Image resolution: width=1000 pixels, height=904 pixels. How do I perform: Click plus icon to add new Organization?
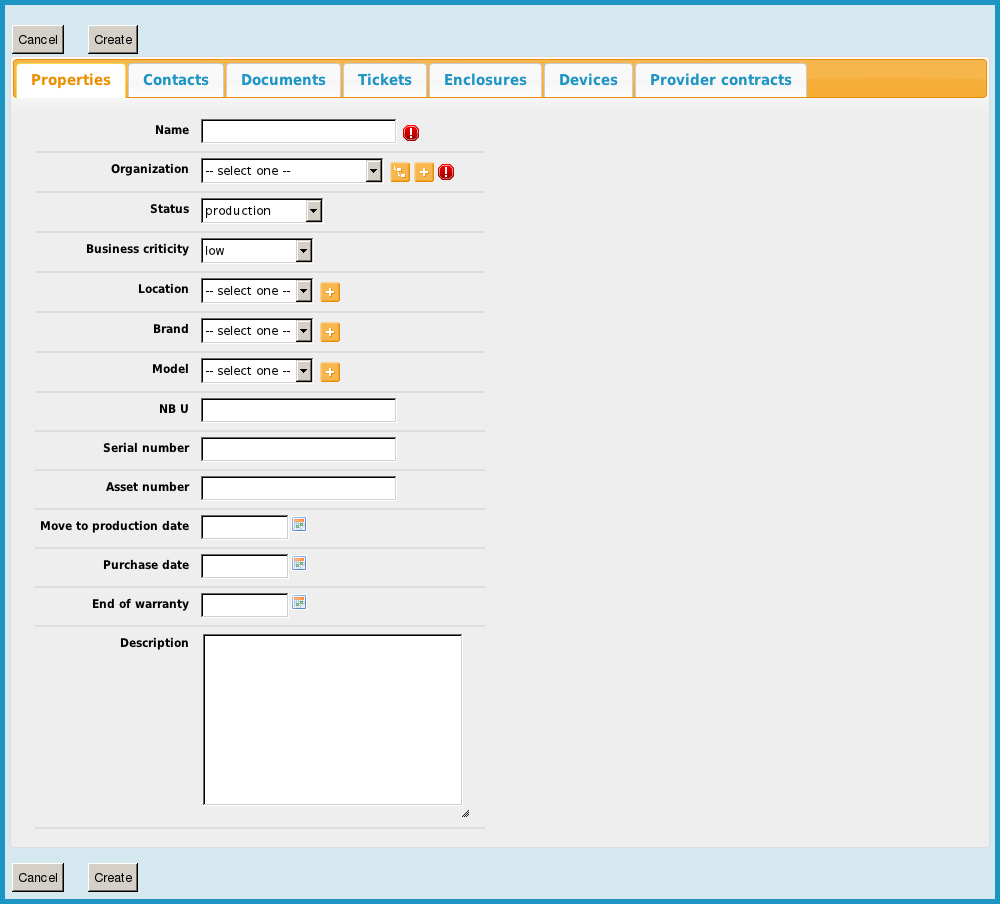coord(424,172)
